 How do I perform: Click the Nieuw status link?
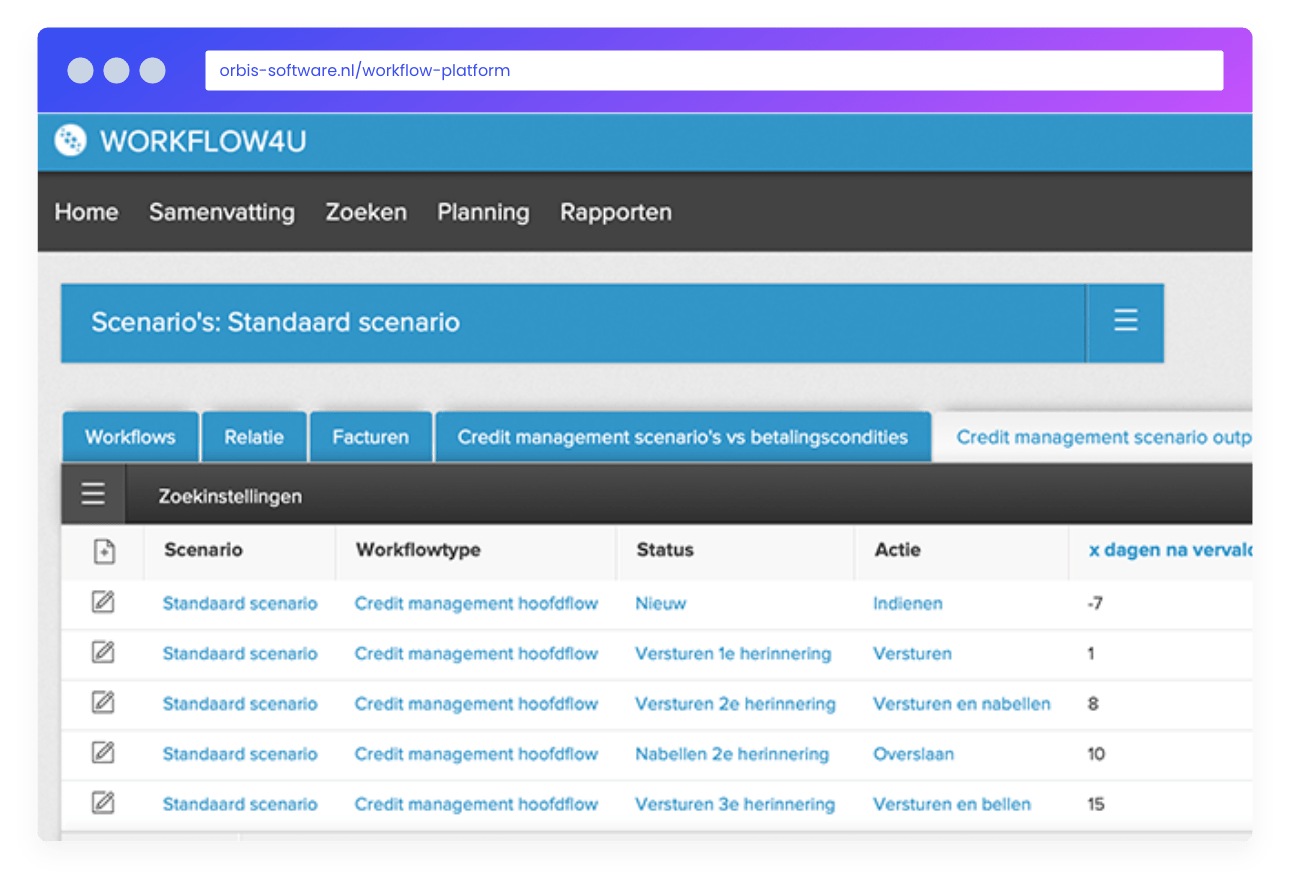point(660,603)
